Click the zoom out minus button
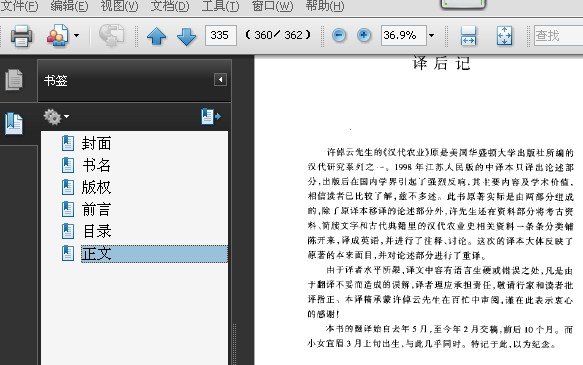The image size is (583, 365). coord(339,35)
